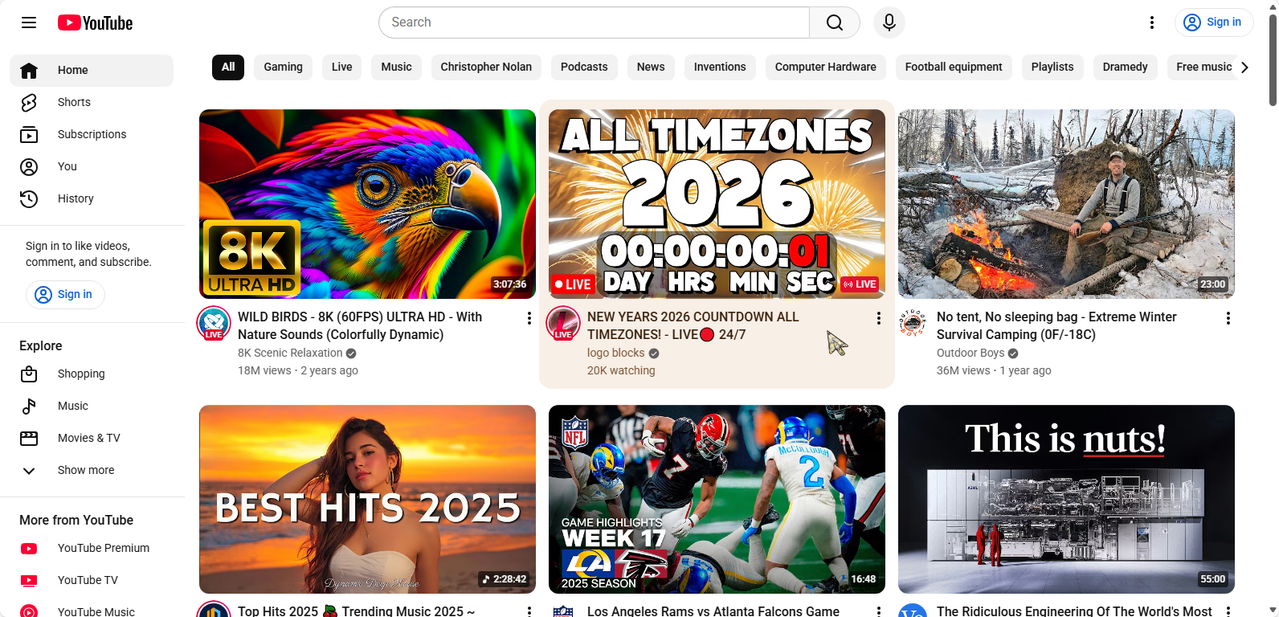Click Los Angeles Rams vs Atlanta Falcons title

713,611
